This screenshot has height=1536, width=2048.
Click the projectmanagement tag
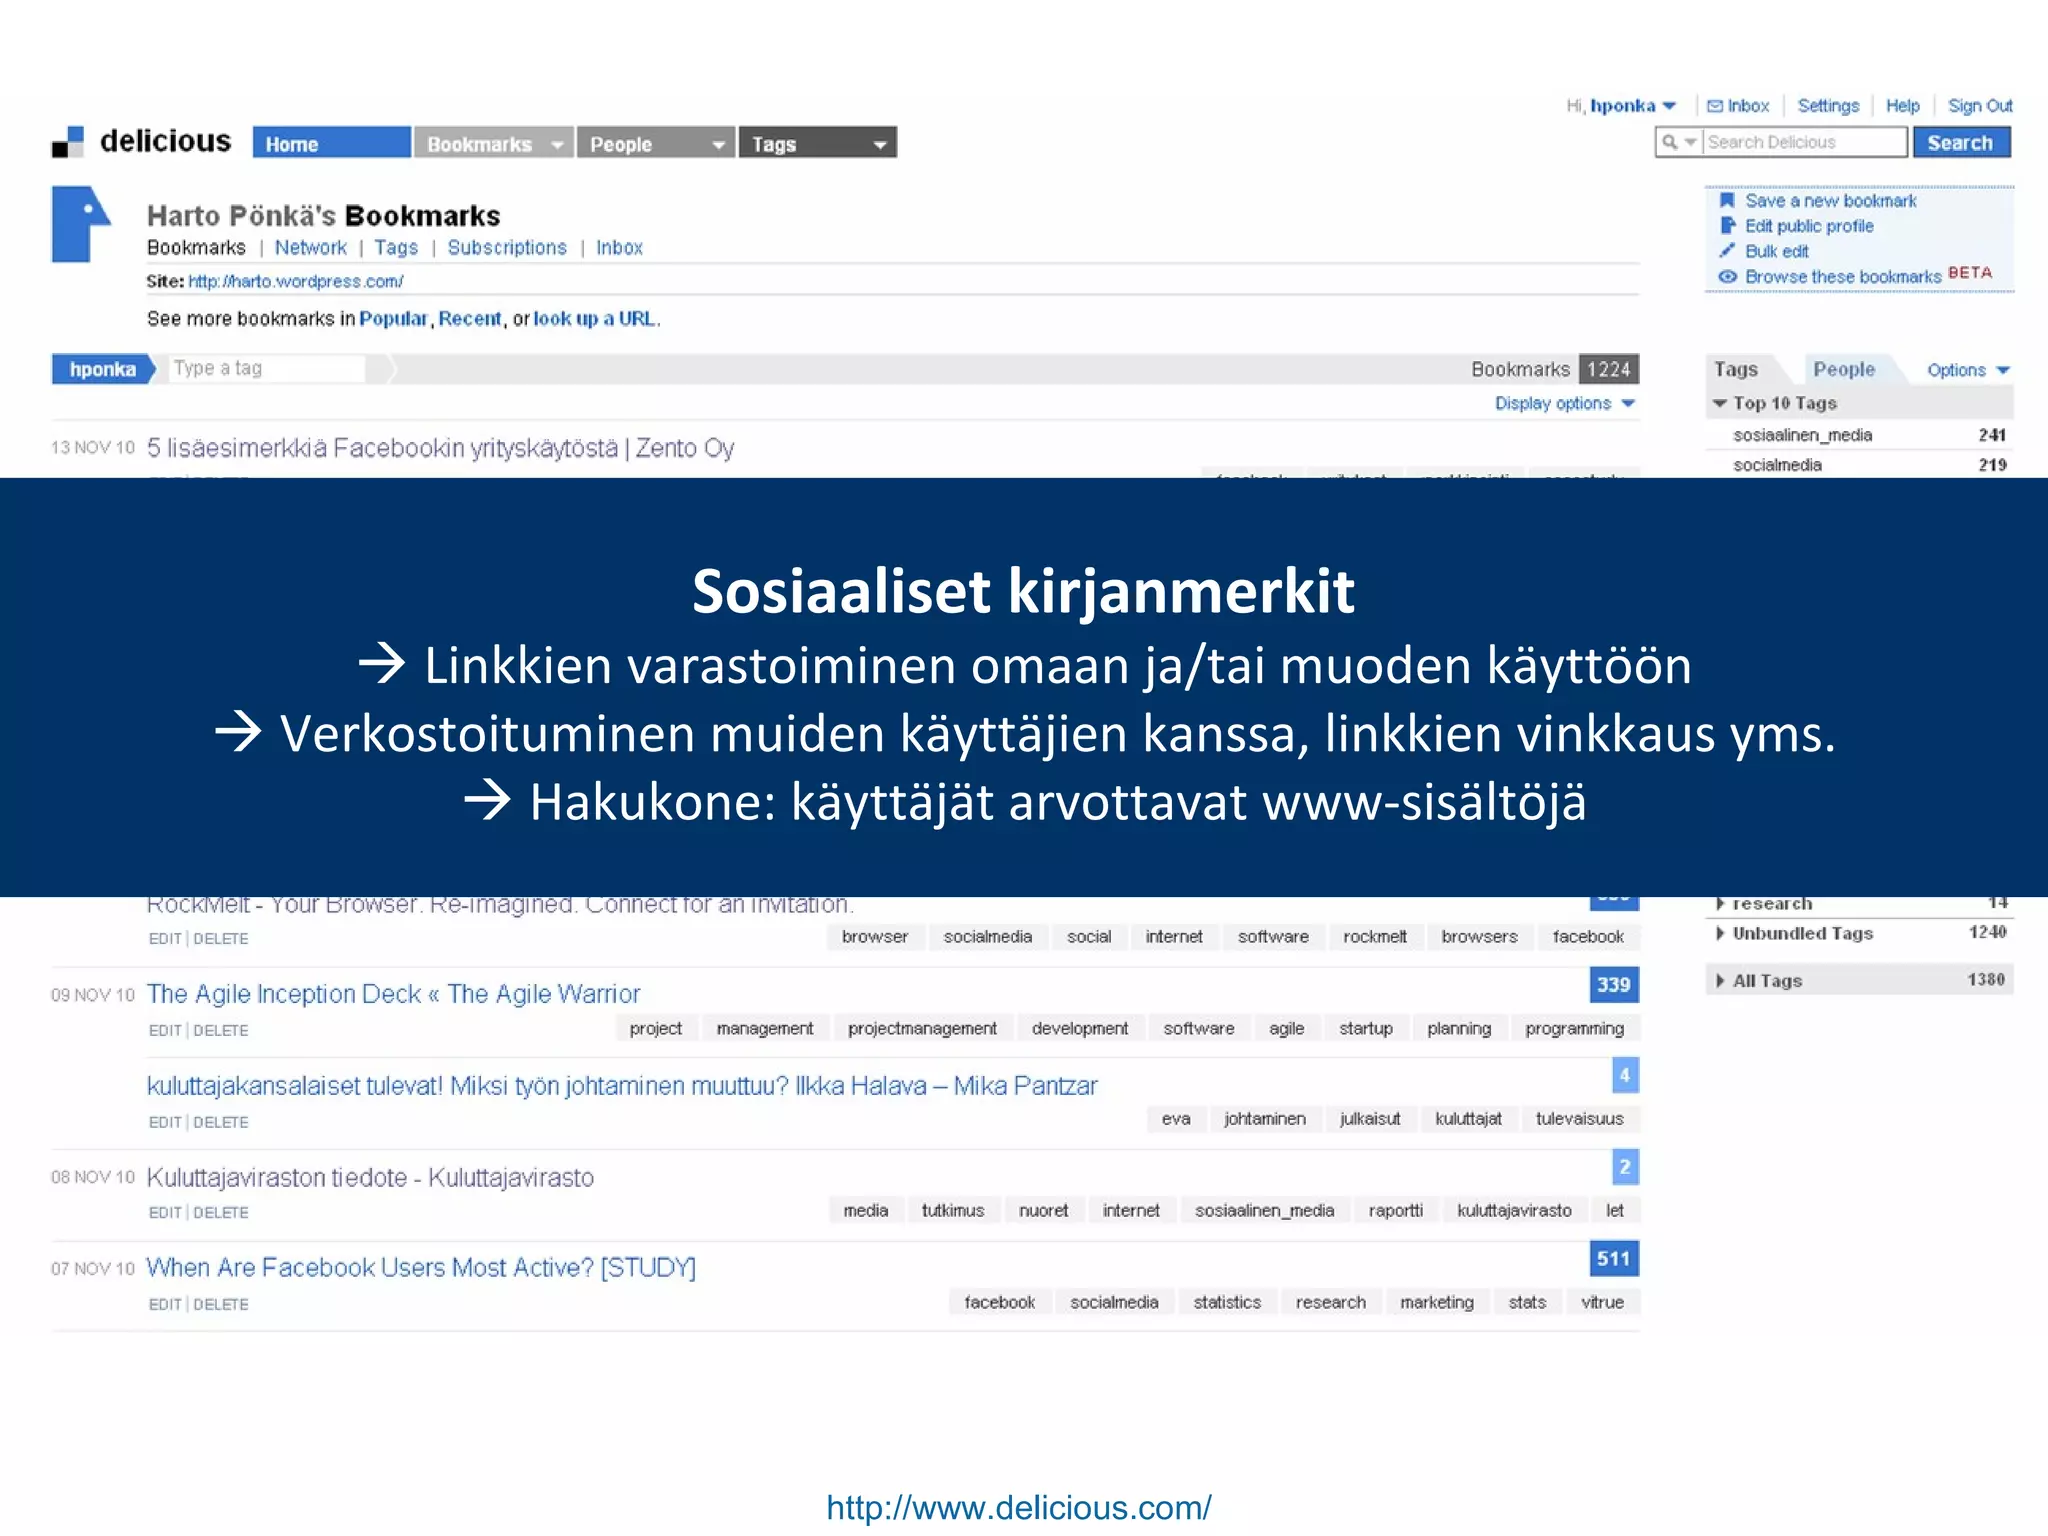[x=922, y=1029]
